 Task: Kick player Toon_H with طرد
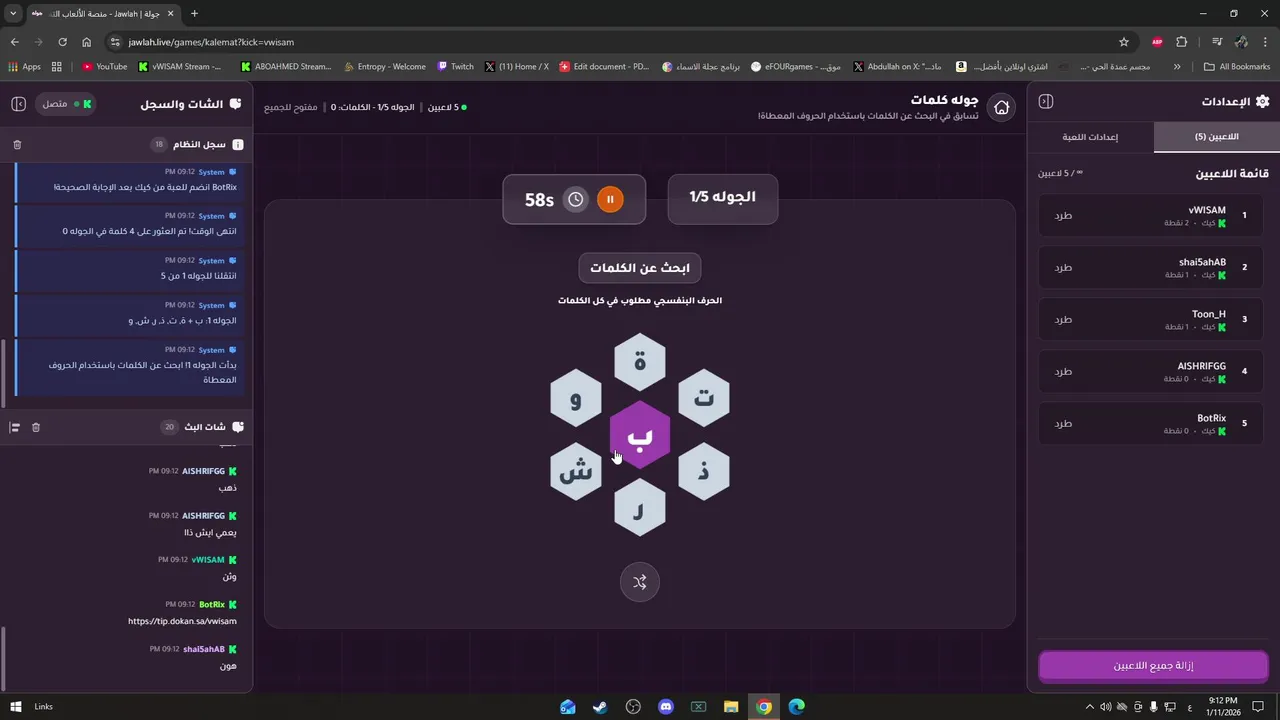(x=1063, y=319)
